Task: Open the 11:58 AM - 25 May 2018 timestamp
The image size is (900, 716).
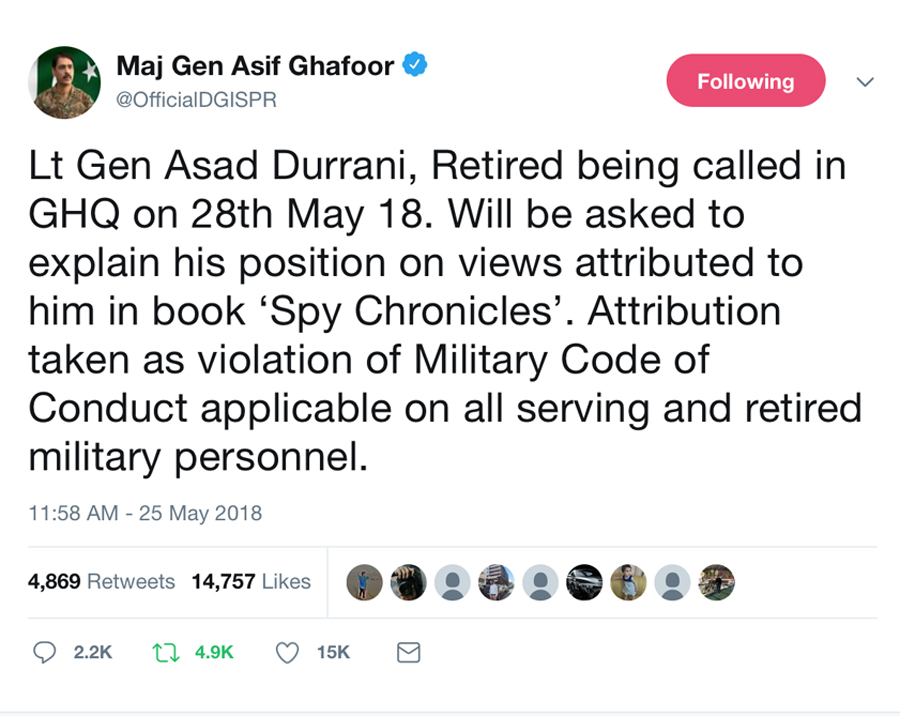Action: click(145, 514)
